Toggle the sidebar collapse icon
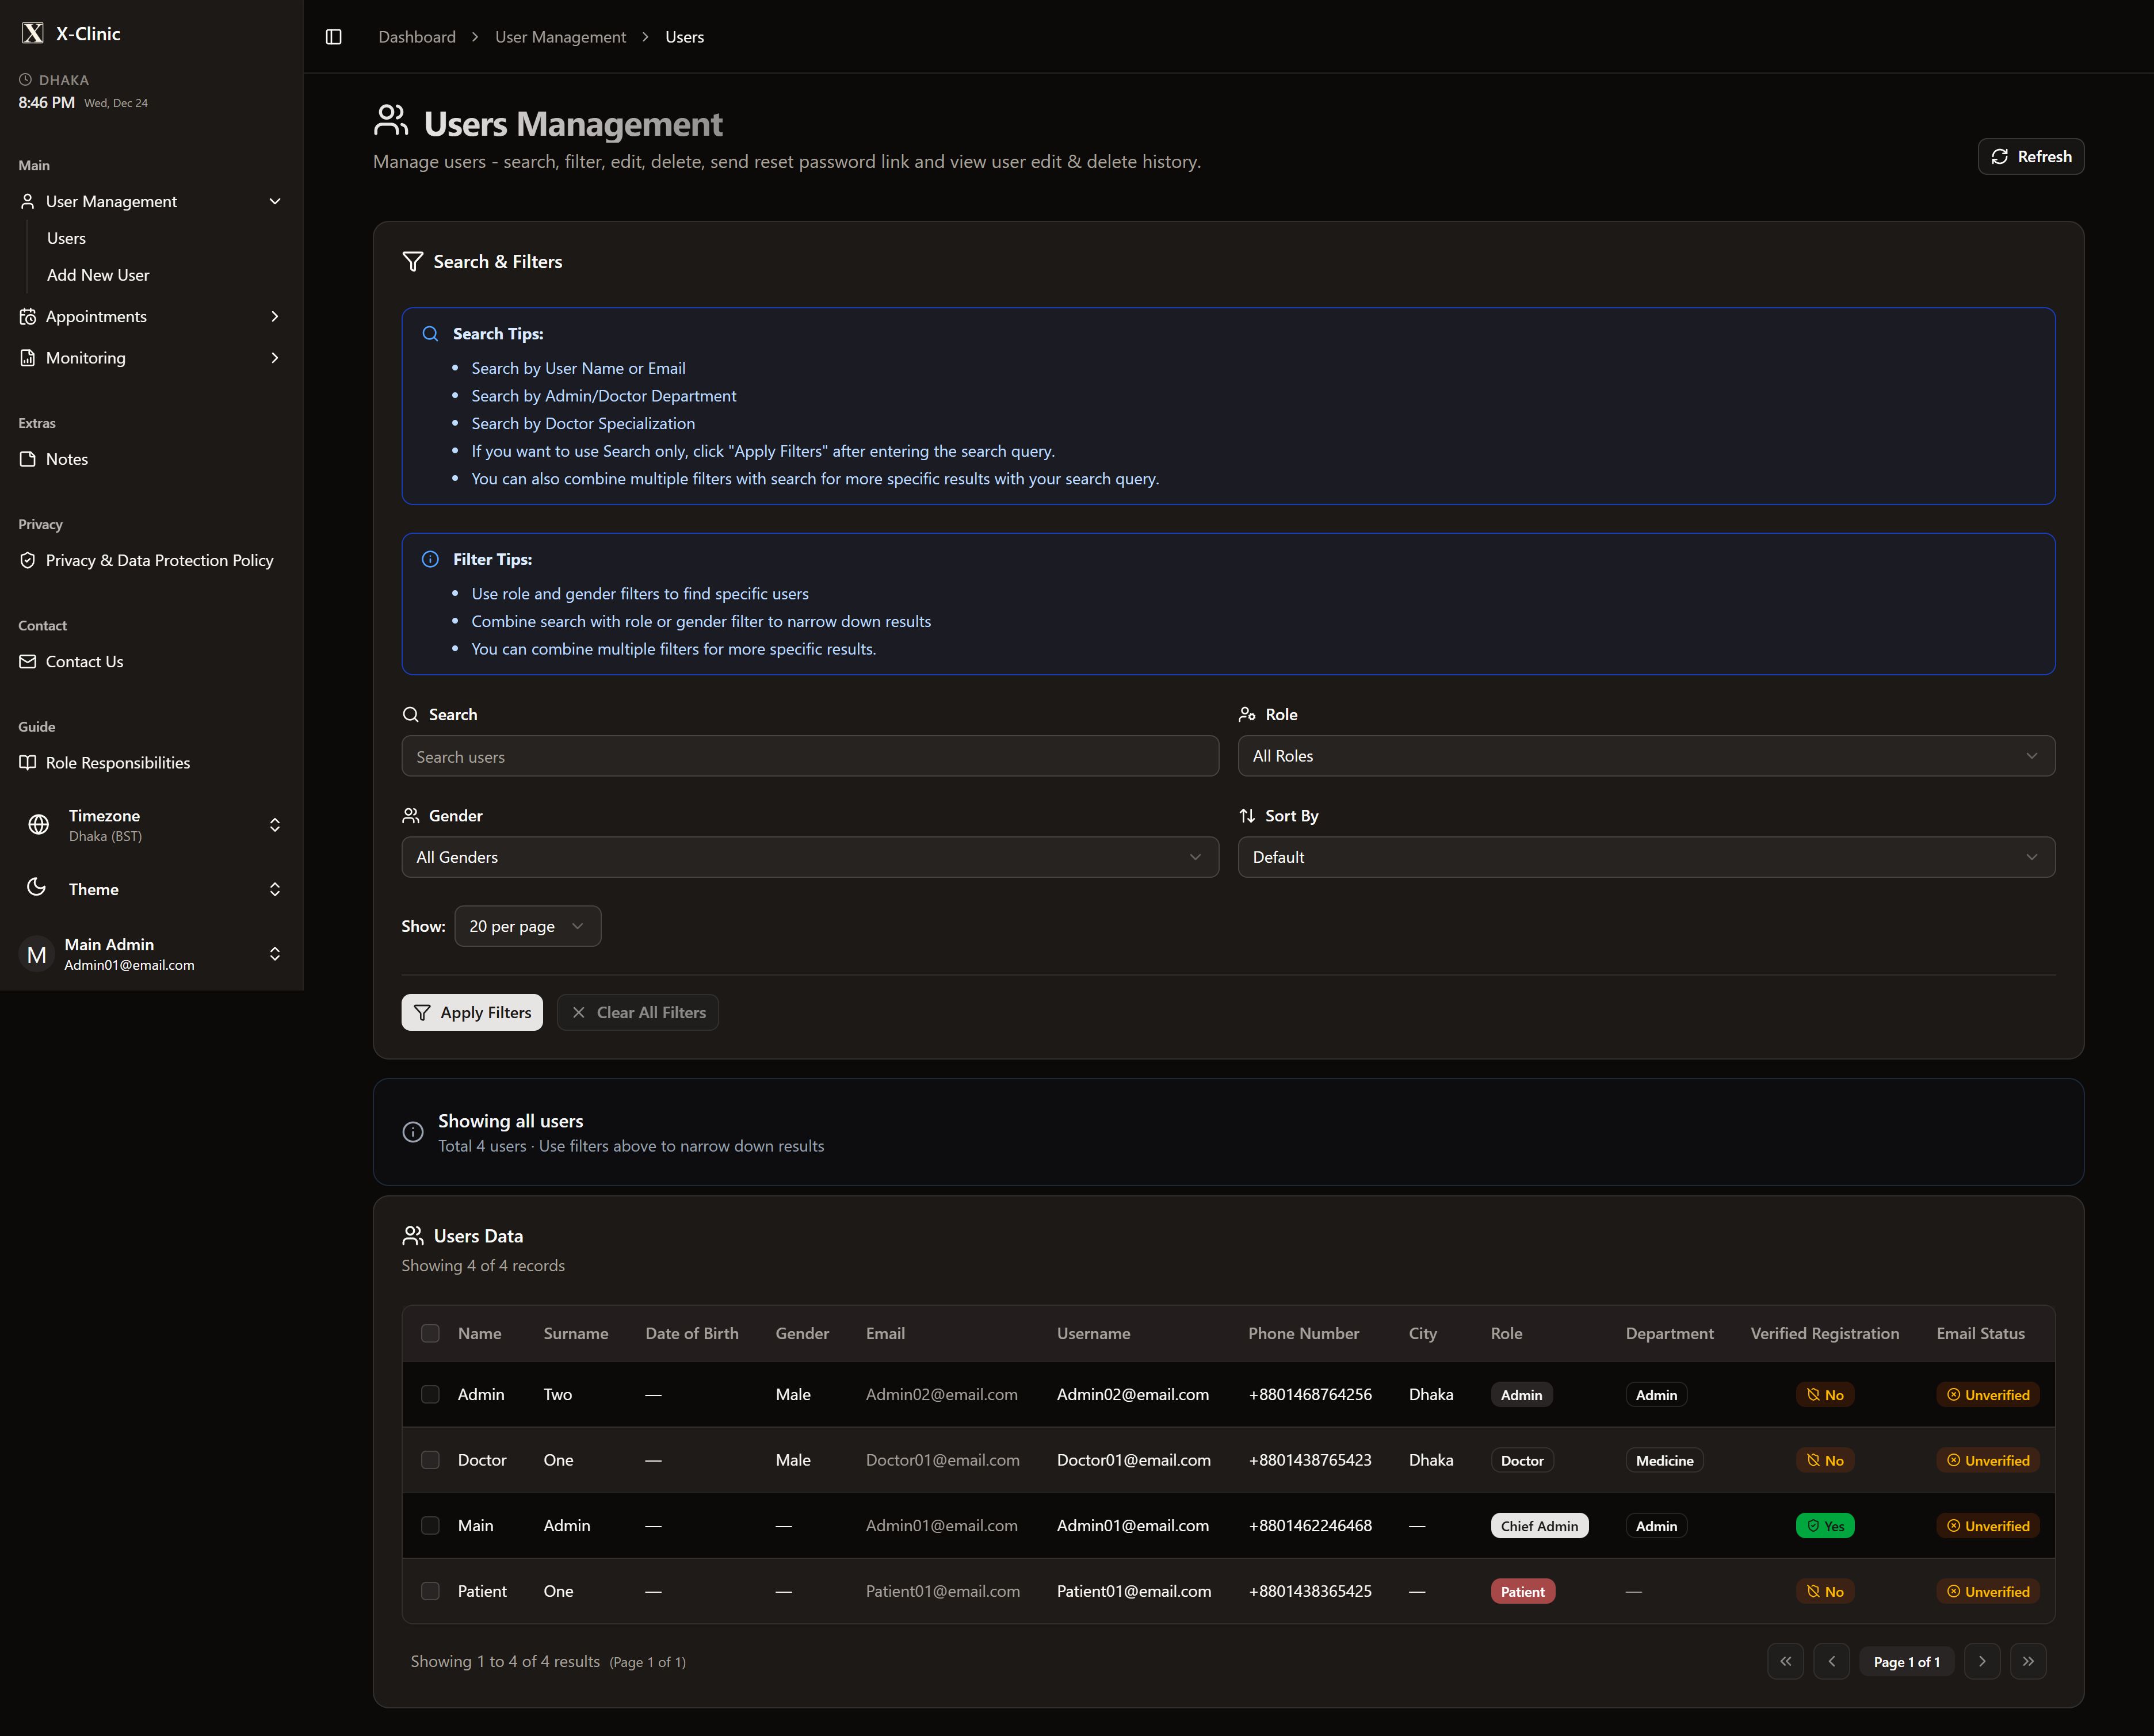This screenshot has height=1736, width=2154. [334, 37]
